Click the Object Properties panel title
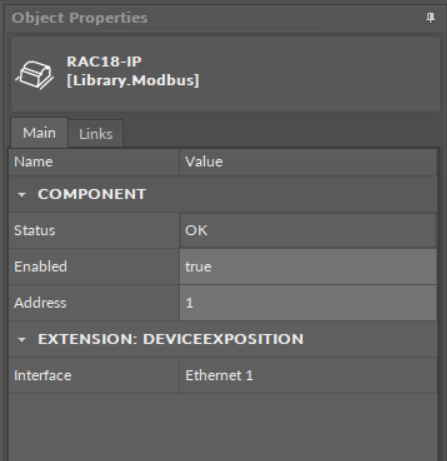447x461 pixels. click(x=79, y=18)
